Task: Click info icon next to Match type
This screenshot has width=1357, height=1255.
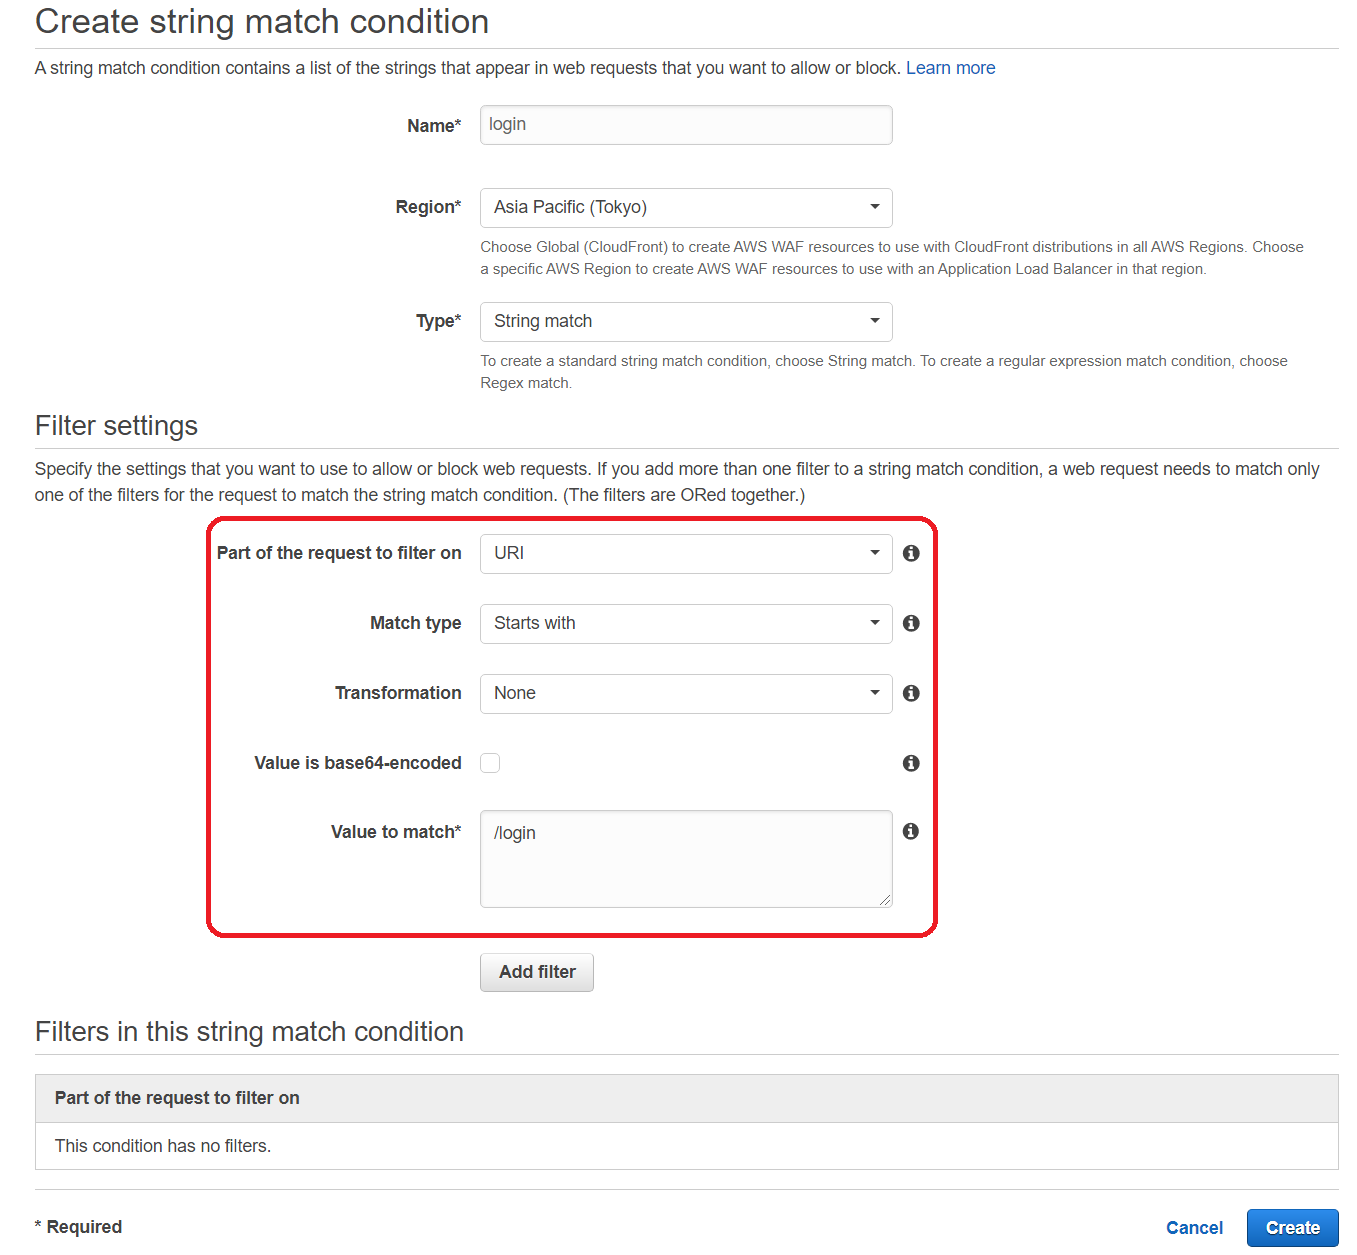Action: coord(911,623)
